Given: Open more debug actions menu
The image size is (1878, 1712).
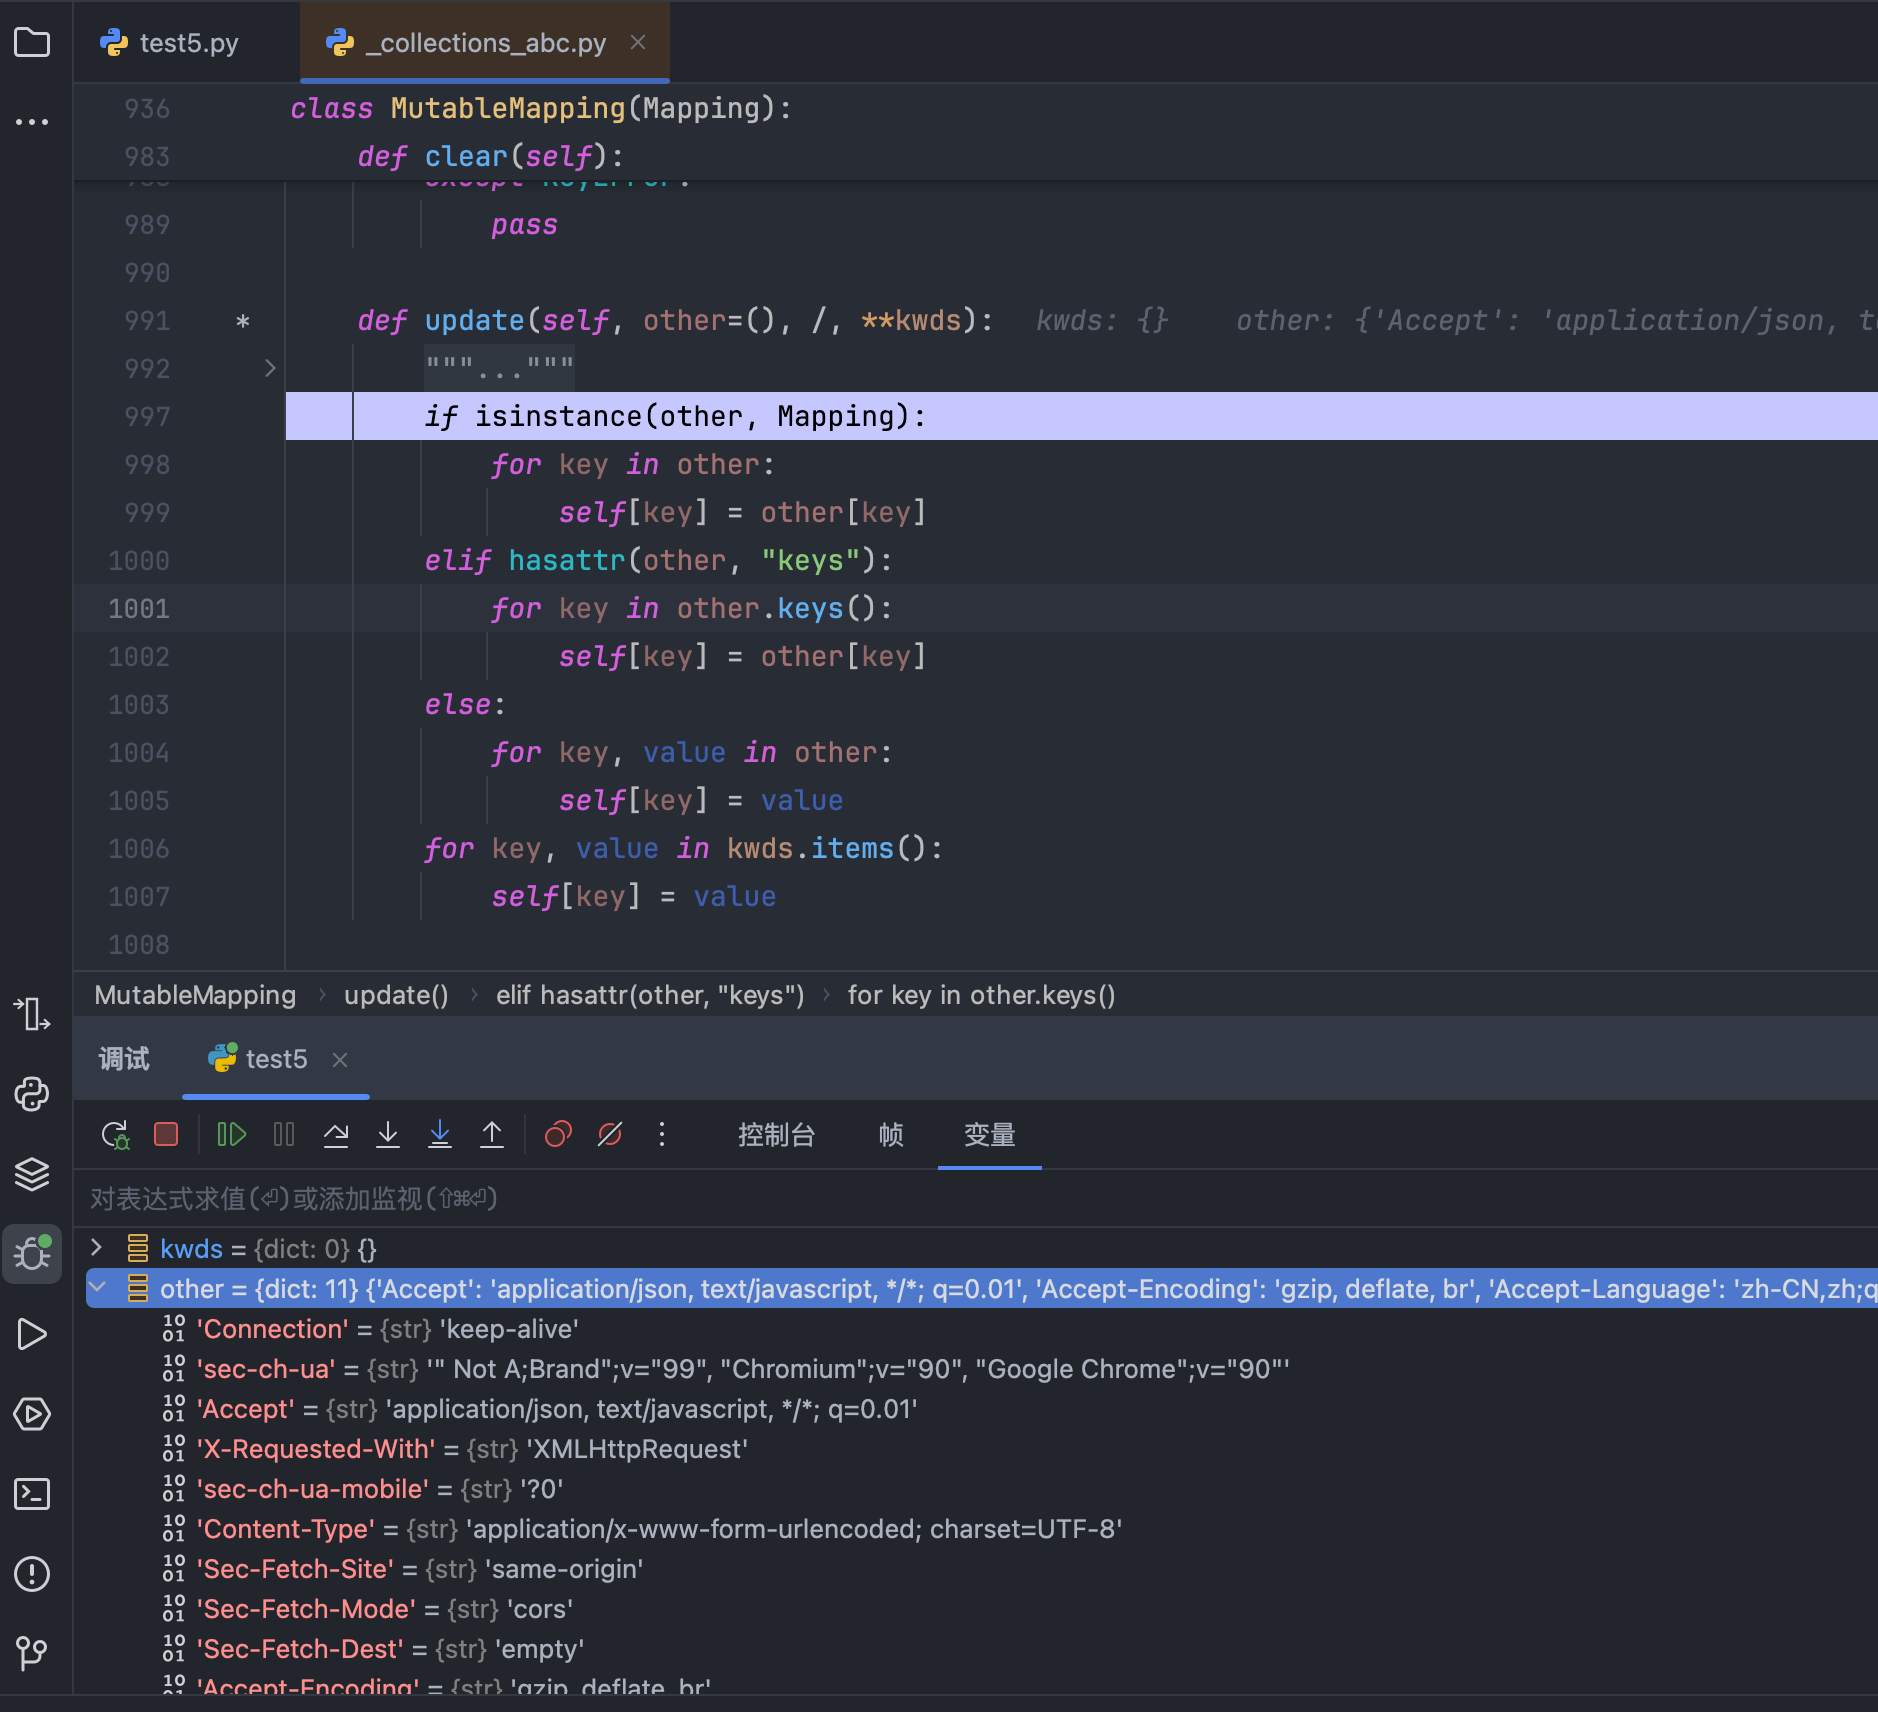Looking at the screenshot, I should [662, 1135].
